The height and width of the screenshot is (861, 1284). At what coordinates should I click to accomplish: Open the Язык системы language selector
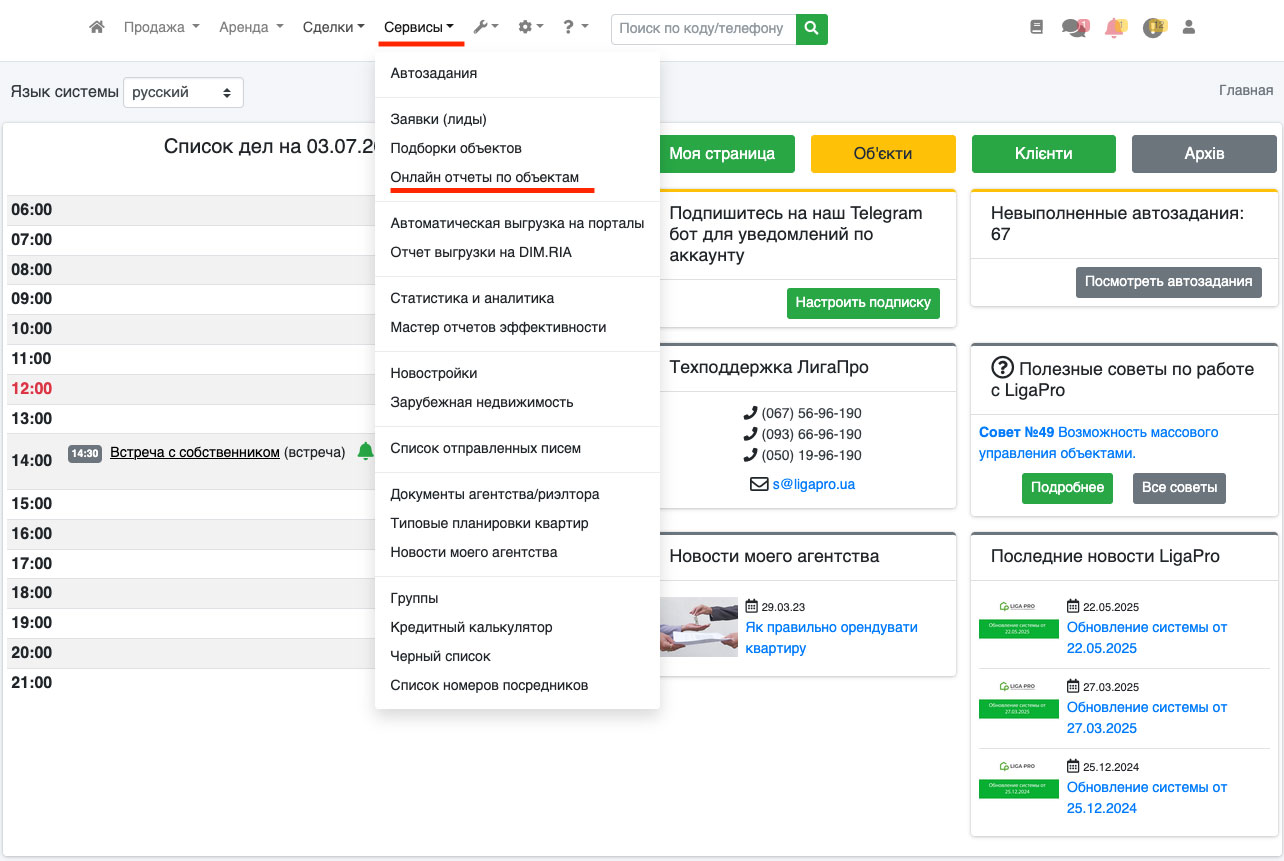point(183,92)
